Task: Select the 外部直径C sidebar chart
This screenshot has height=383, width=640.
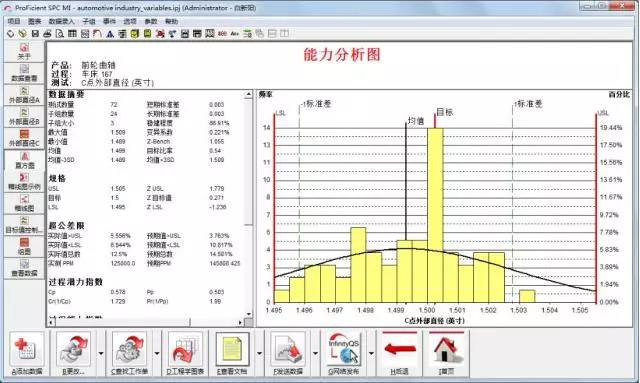Action: pyautogui.click(x=24, y=138)
